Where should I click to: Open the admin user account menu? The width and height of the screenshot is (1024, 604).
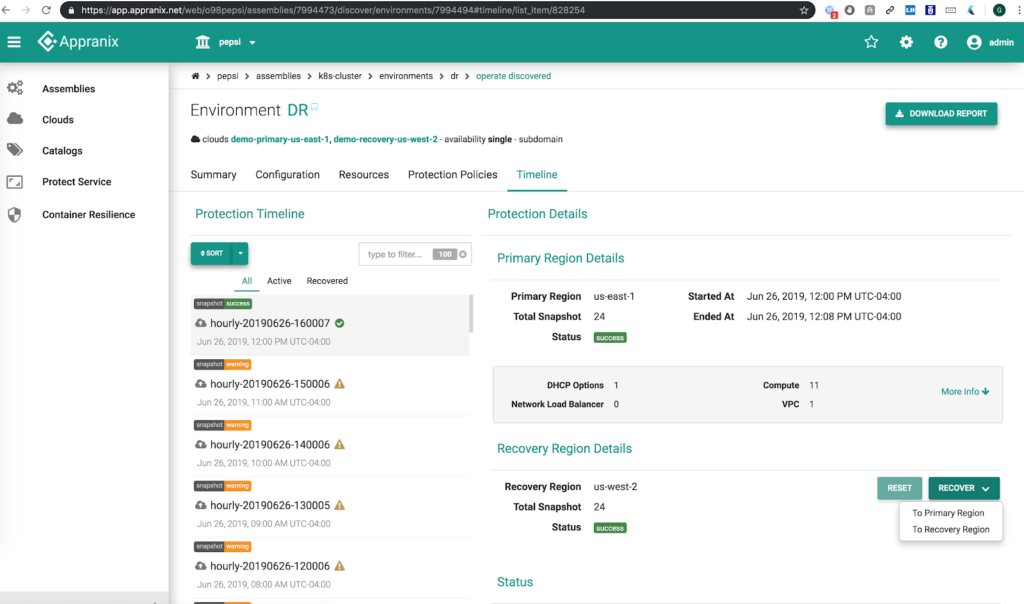pyautogui.click(x=990, y=42)
